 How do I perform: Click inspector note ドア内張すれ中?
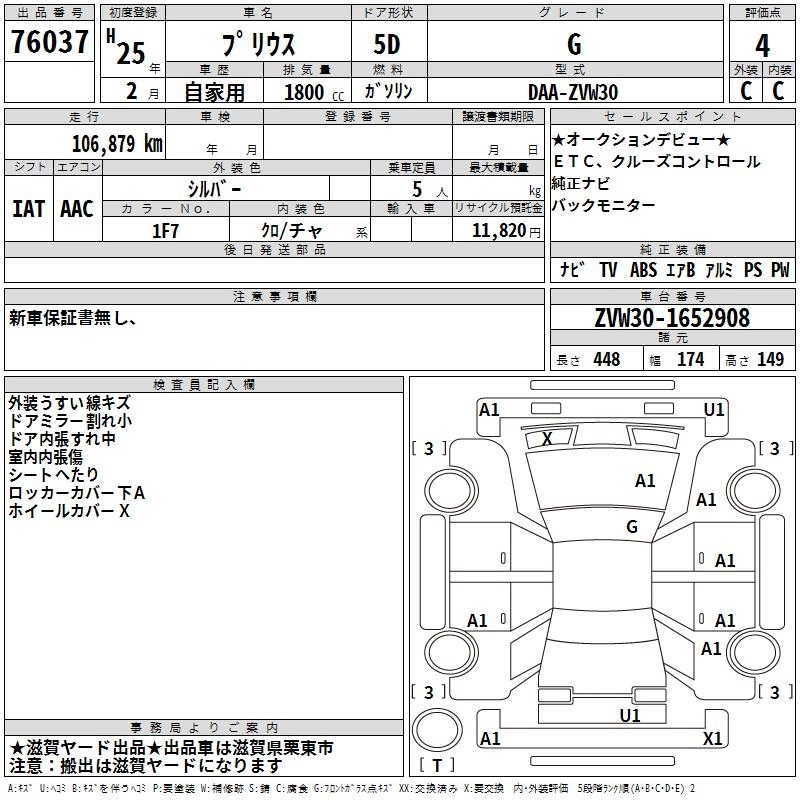62,438
